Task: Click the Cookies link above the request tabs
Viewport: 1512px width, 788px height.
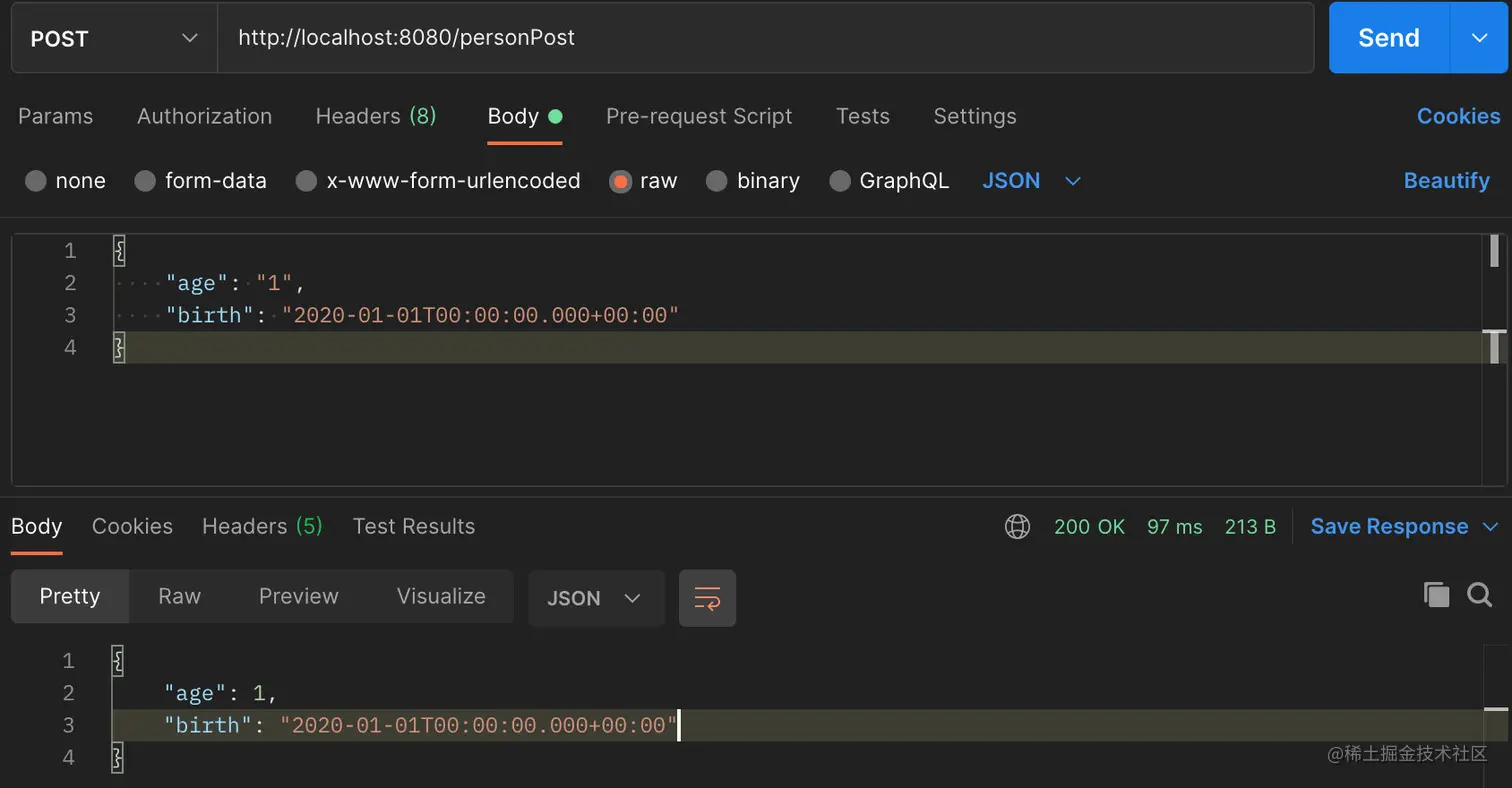Action: click(x=1458, y=116)
